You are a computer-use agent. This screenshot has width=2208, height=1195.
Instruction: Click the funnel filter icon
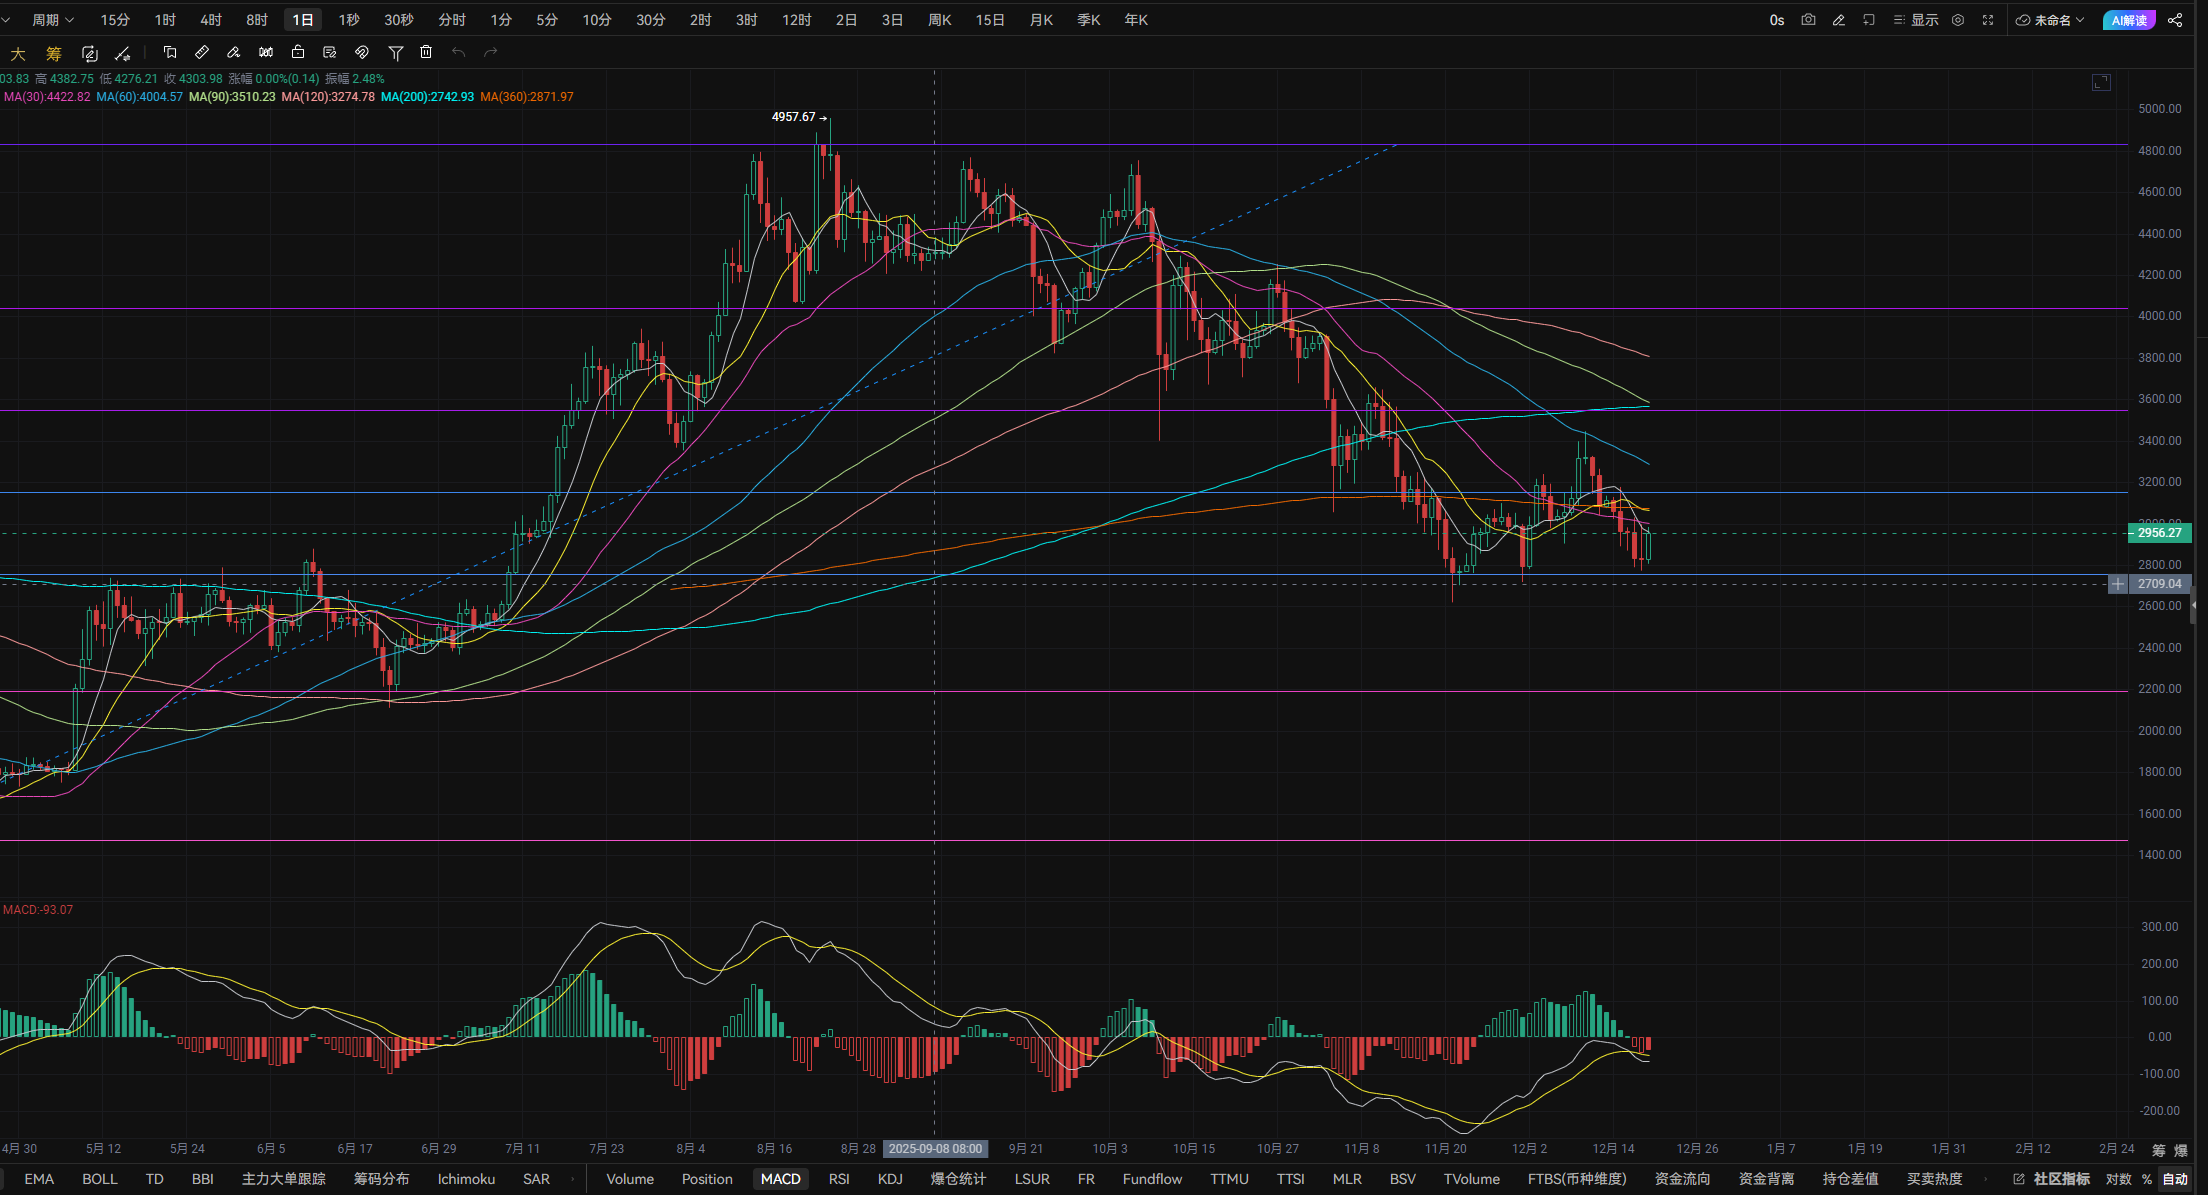coord(395,52)
